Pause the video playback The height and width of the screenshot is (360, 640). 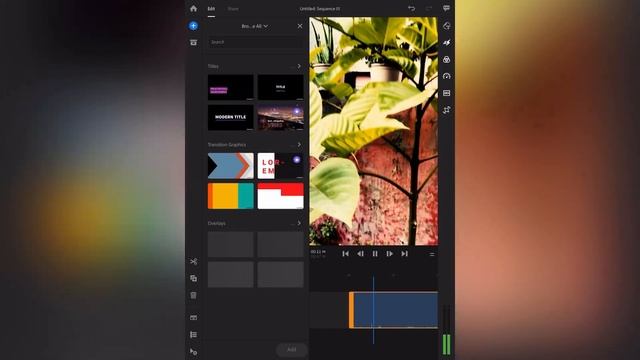pyautogui.click(x=375, y=253)
